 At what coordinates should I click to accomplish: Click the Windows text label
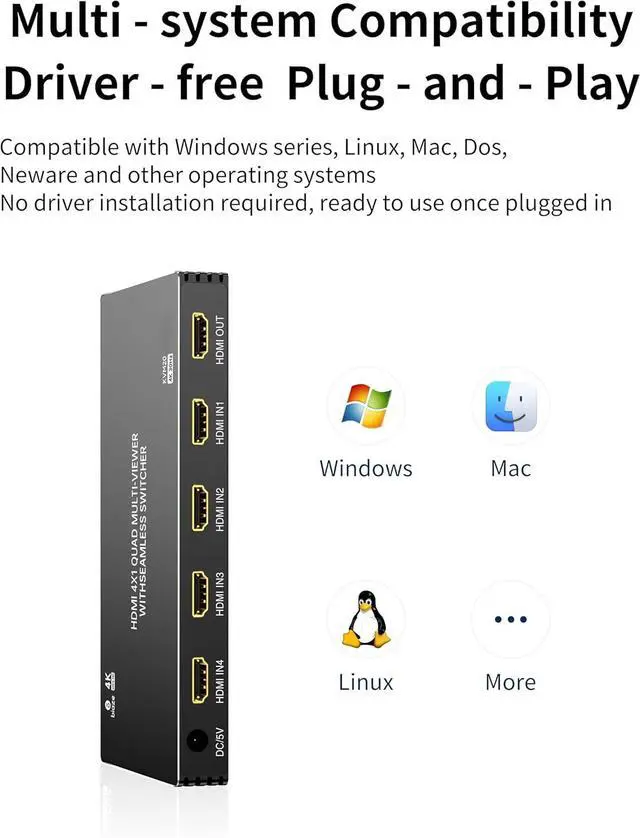coord(366,469)
